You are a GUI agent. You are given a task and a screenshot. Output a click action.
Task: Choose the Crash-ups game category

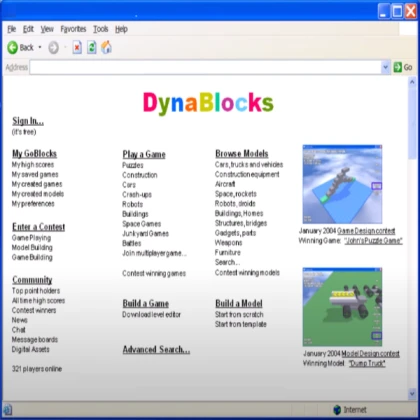(137, 195)
